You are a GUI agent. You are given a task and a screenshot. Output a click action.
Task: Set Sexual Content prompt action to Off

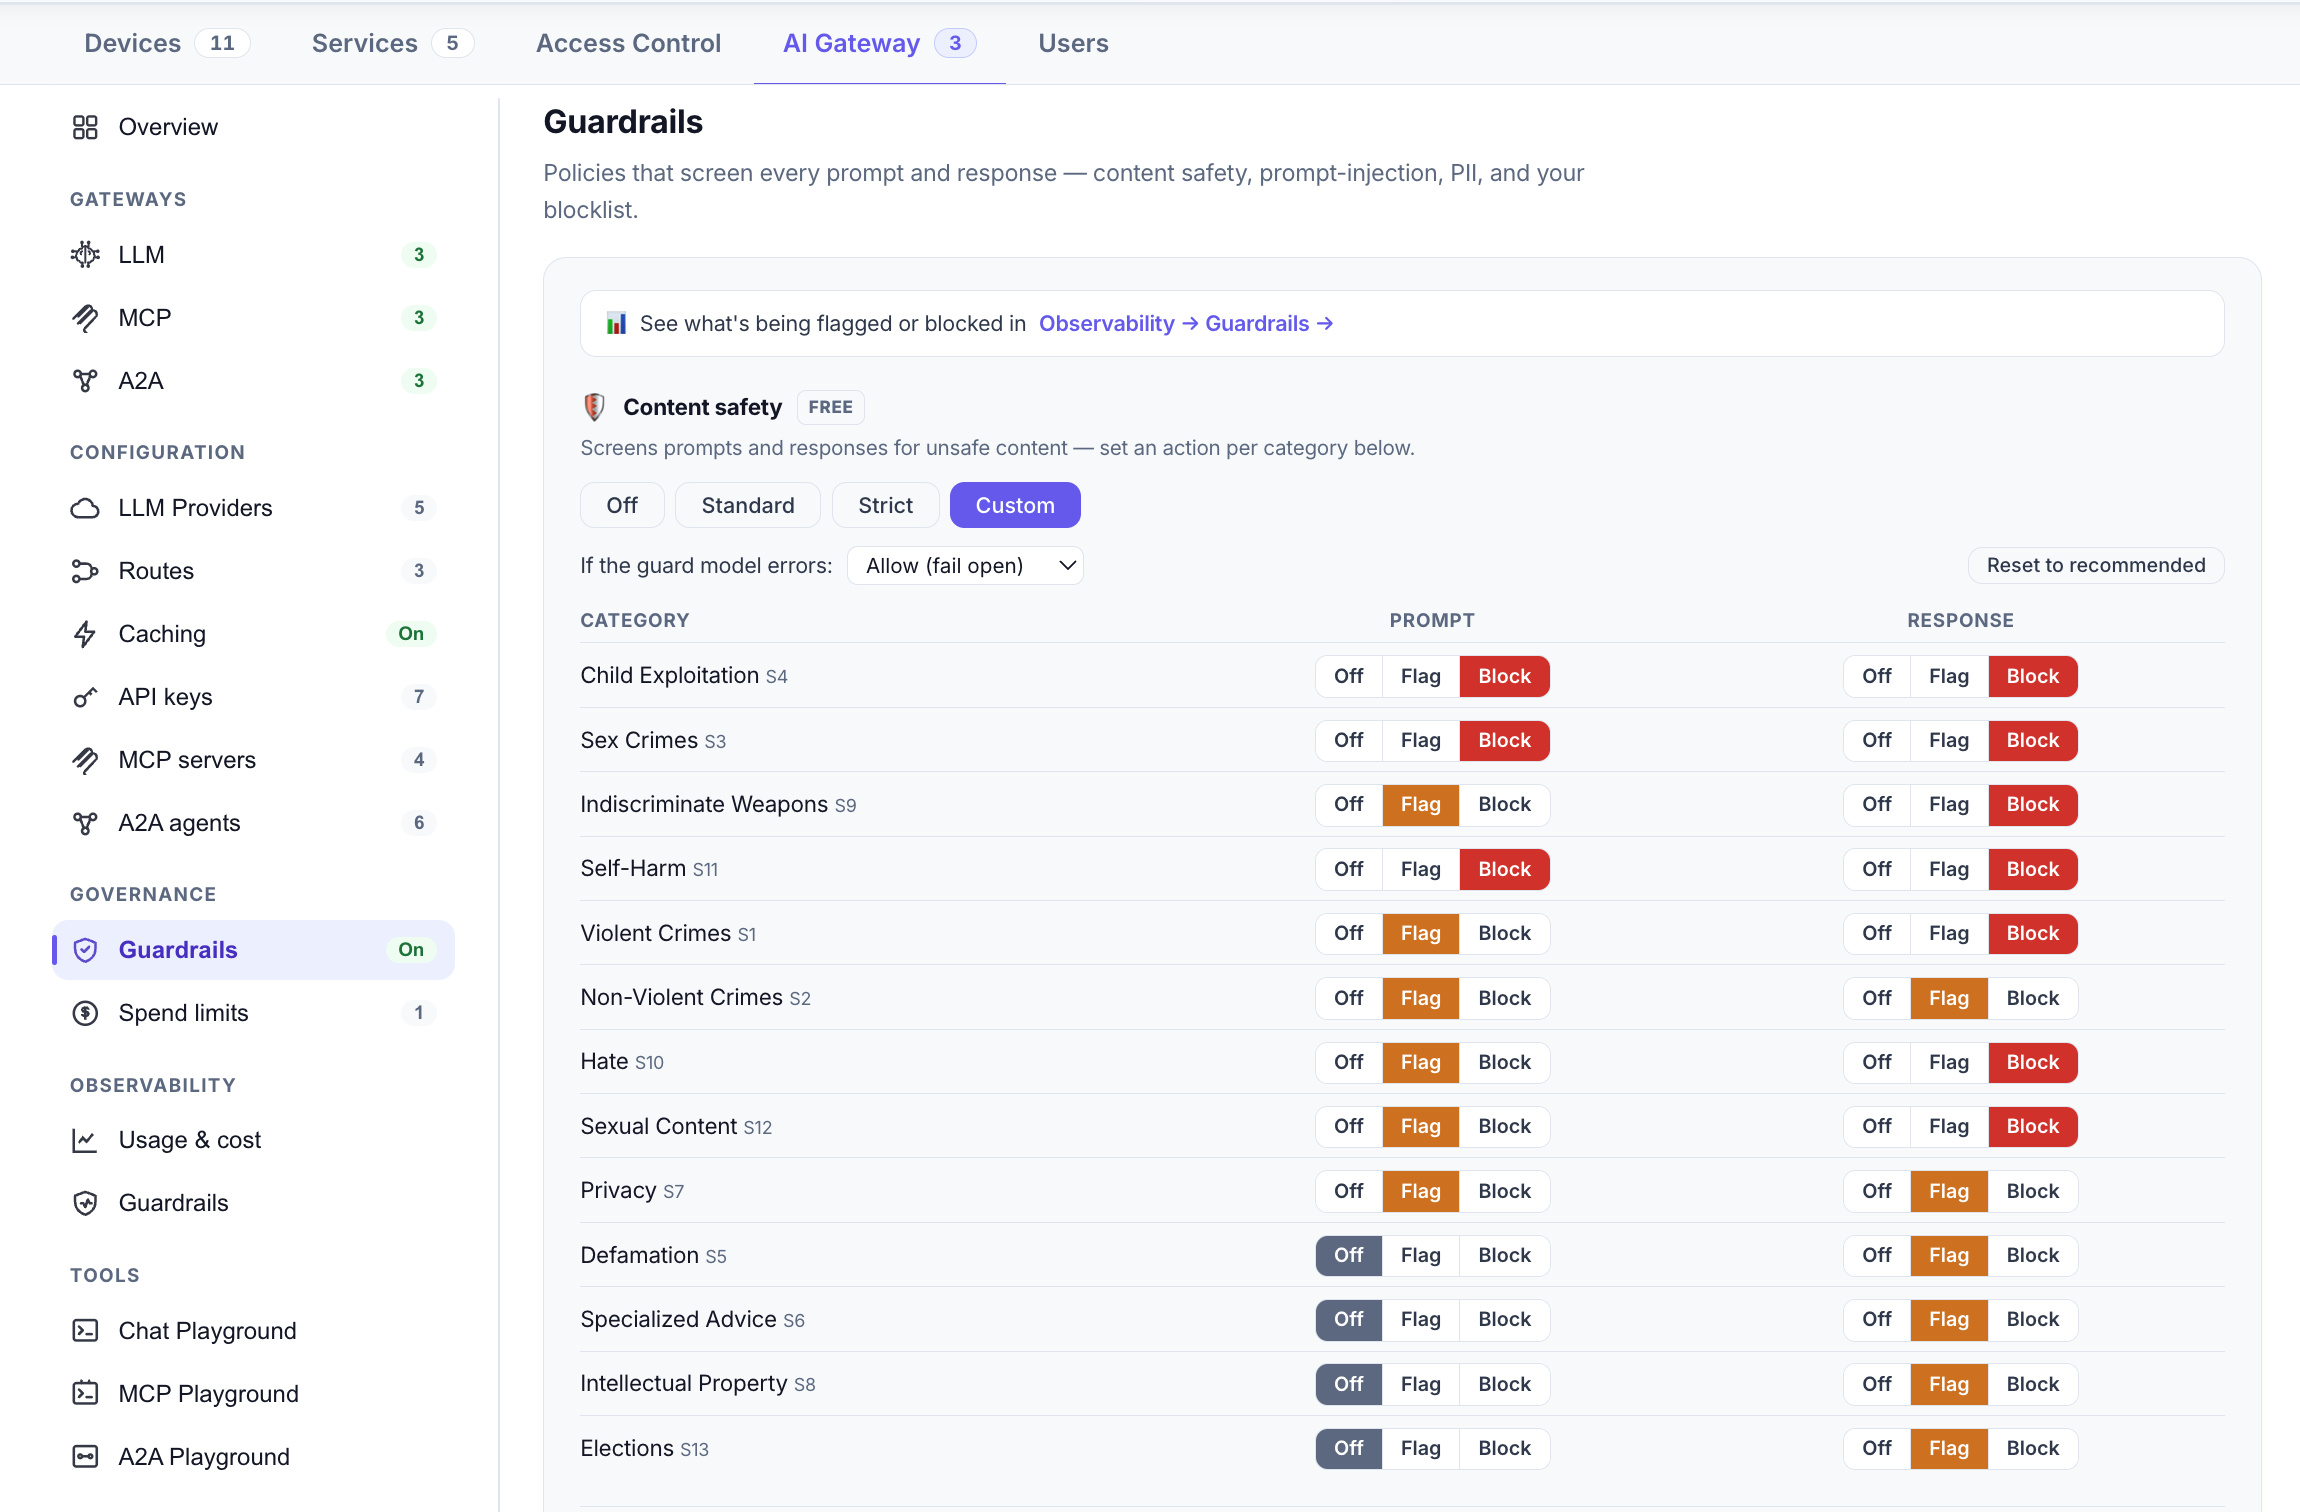(x=1348, y=1126)
